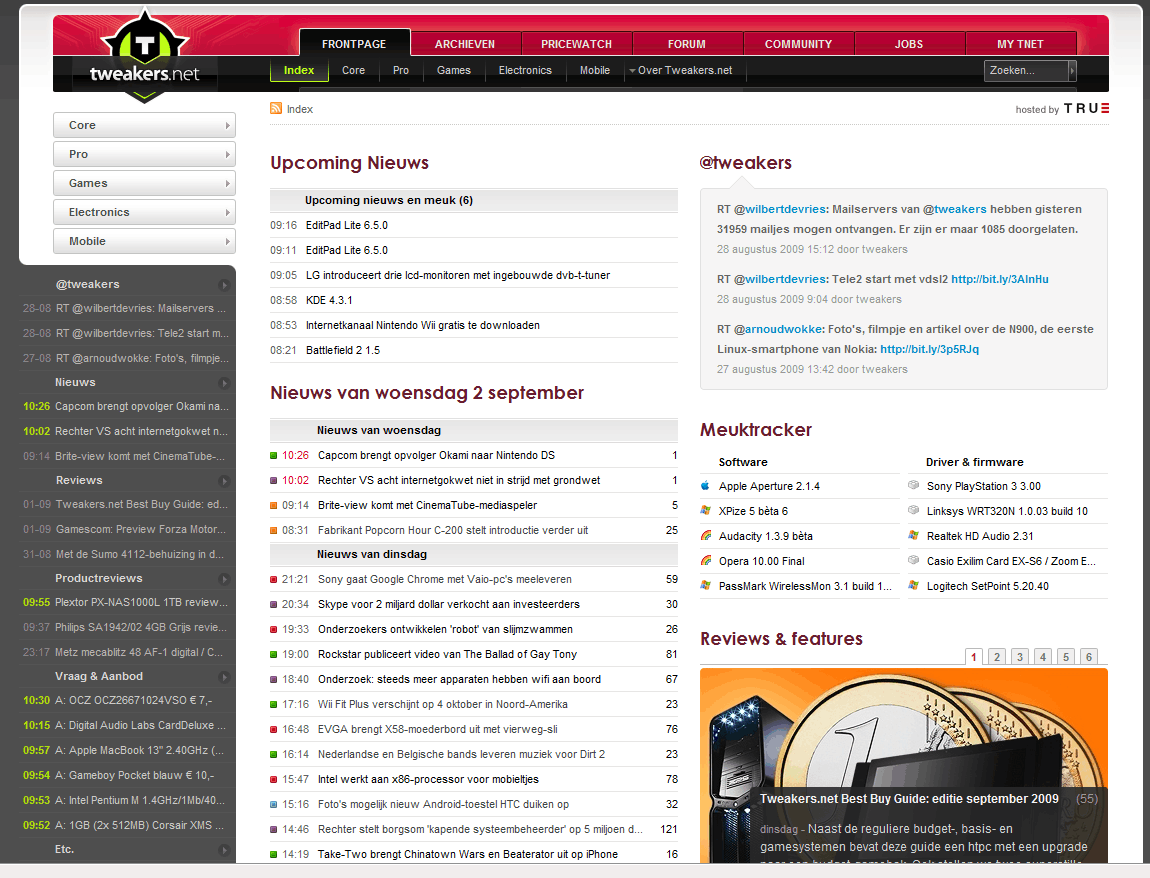Click the icon beside PassMark WirelessMon 3.1
Viewport: 1150px width, 878px height.
pyautogui.click(x=706, y=585)
